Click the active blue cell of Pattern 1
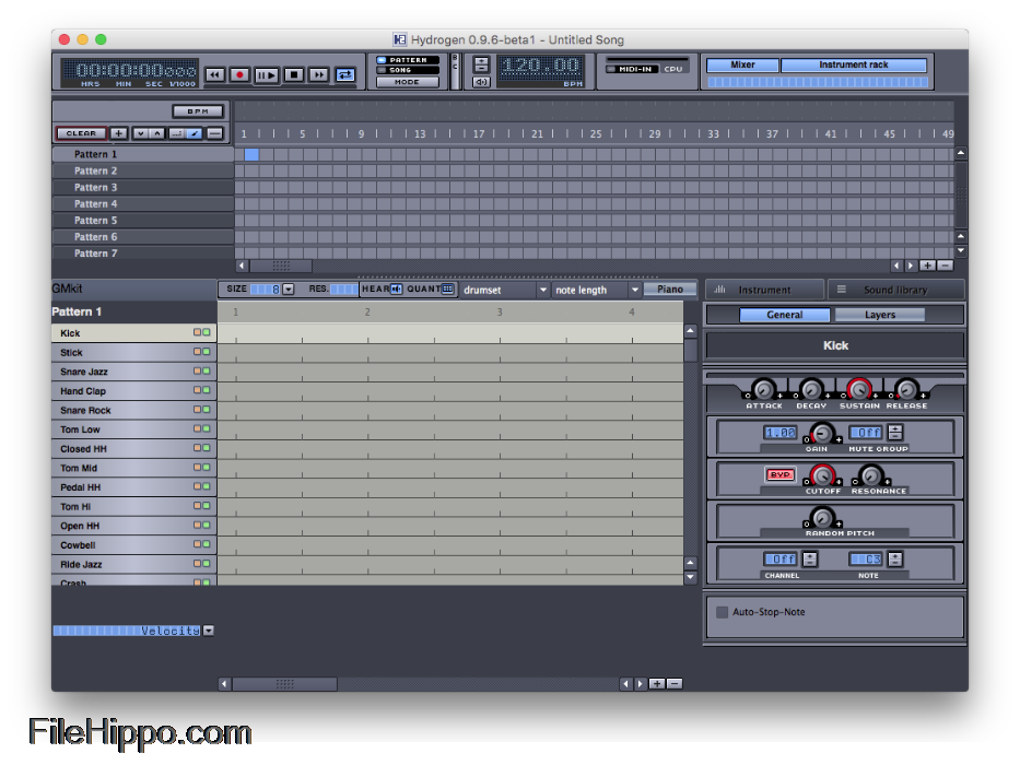 pos(252,154)
